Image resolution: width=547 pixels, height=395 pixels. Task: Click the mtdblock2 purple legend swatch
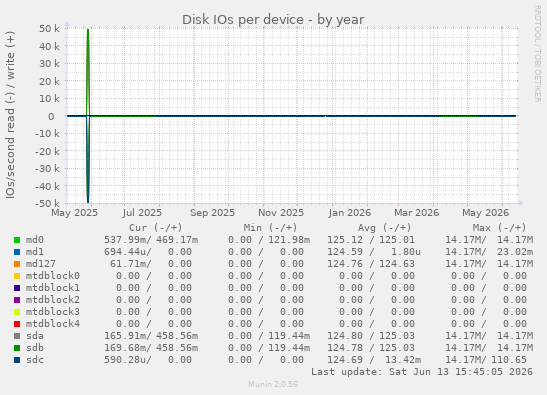17,300
